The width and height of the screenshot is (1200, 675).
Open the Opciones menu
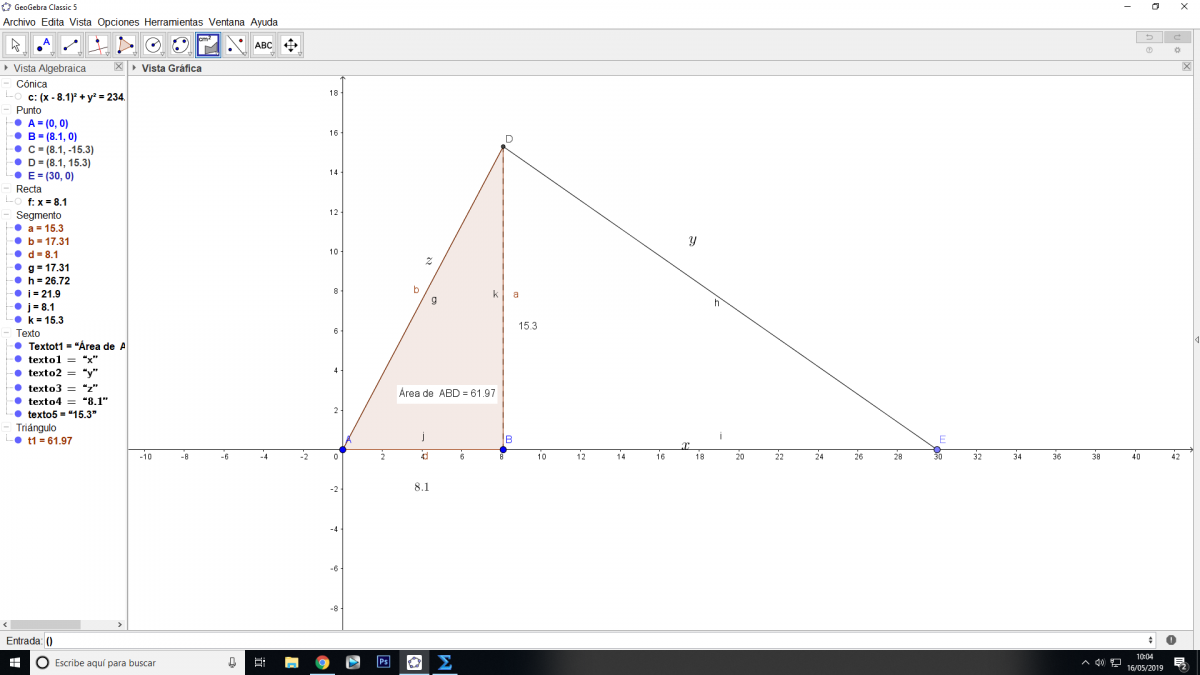click(x=118, y=21)
